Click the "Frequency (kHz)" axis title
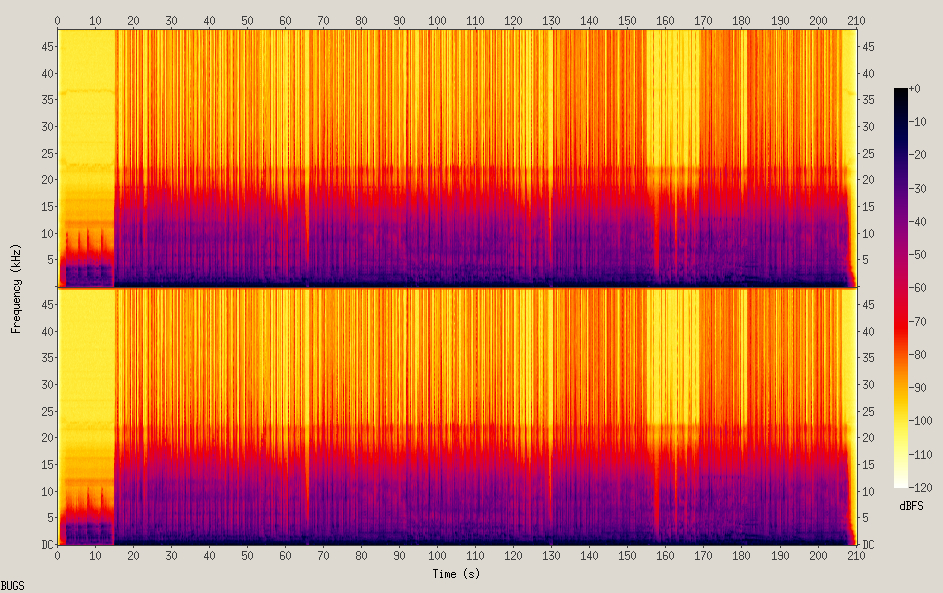Image resolution: width=943 pixels, height=593 pixels. (17, 288)
